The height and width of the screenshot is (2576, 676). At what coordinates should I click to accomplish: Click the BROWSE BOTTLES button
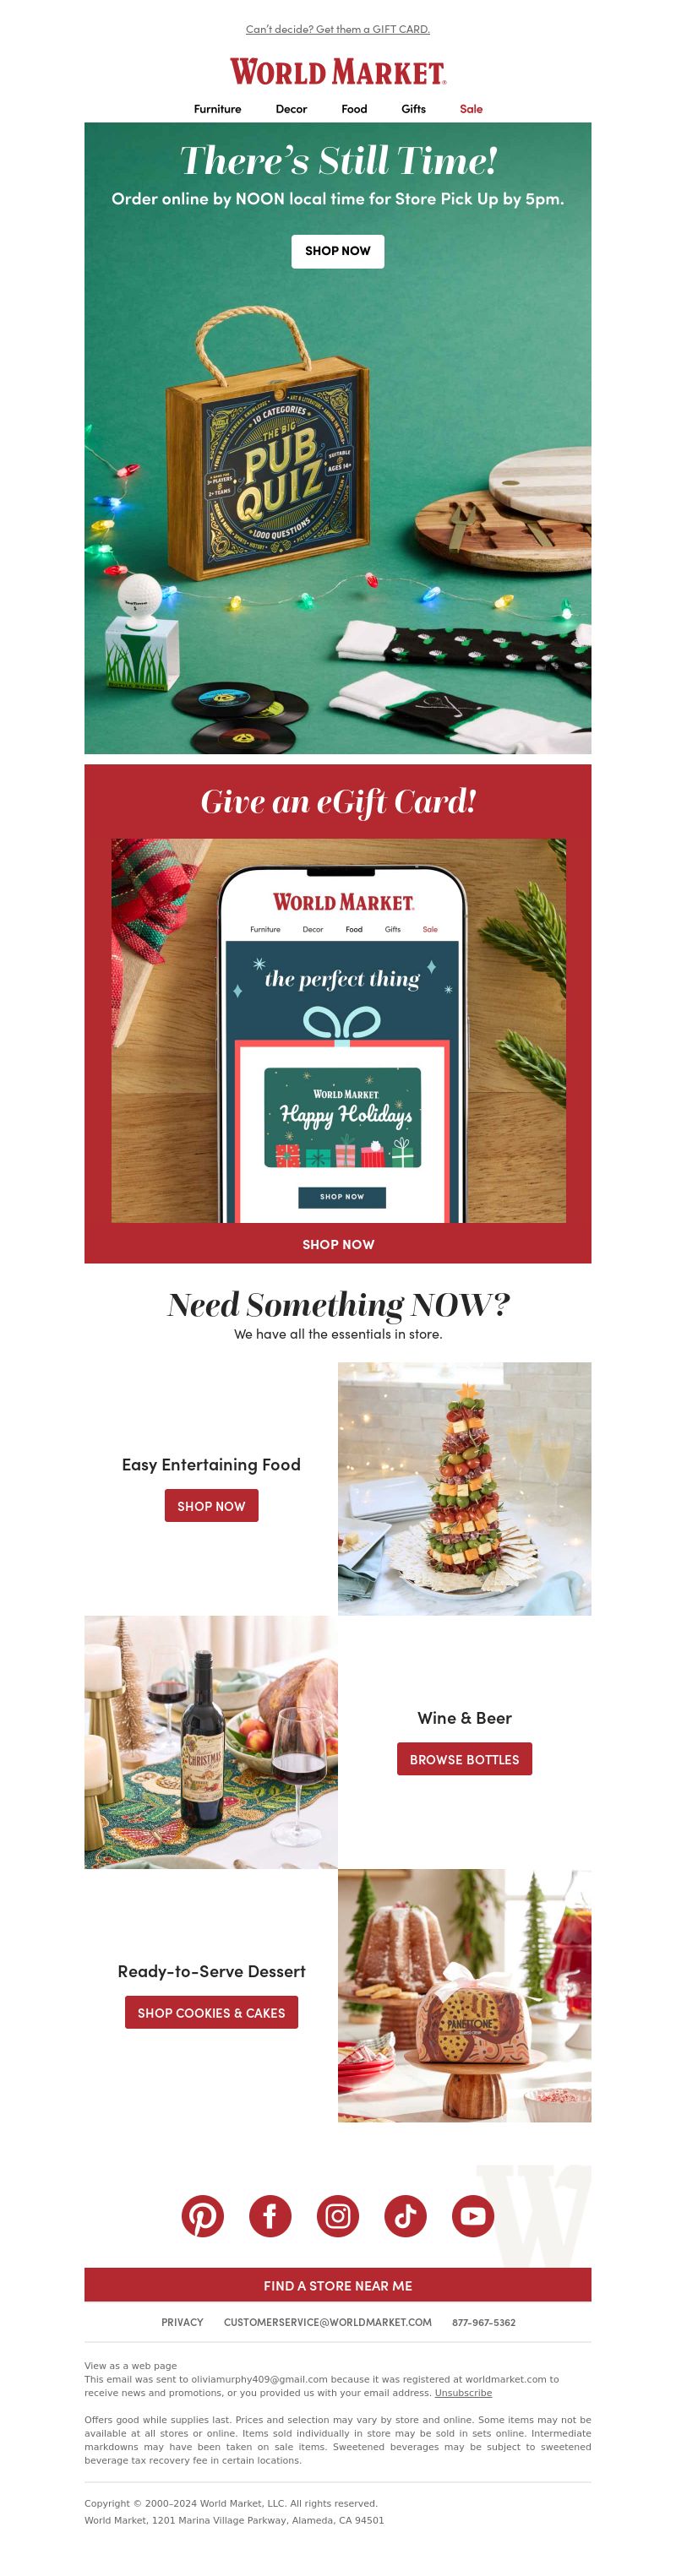coord(464,1759)
